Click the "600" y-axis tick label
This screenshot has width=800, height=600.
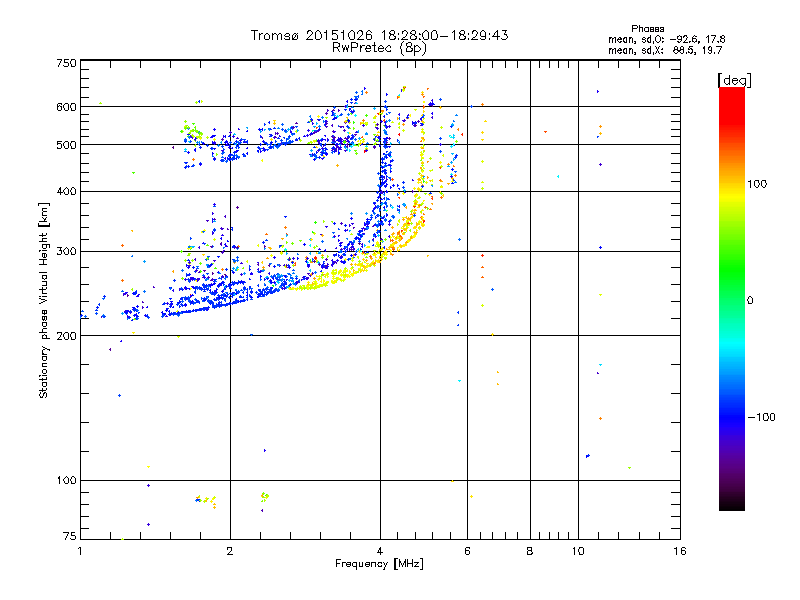(67, 107)
